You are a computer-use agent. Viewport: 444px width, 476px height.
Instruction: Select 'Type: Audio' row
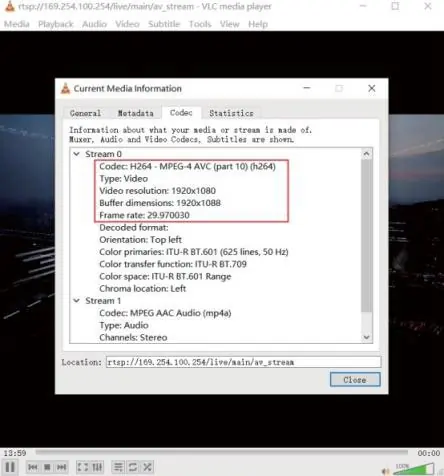point(124,325)
